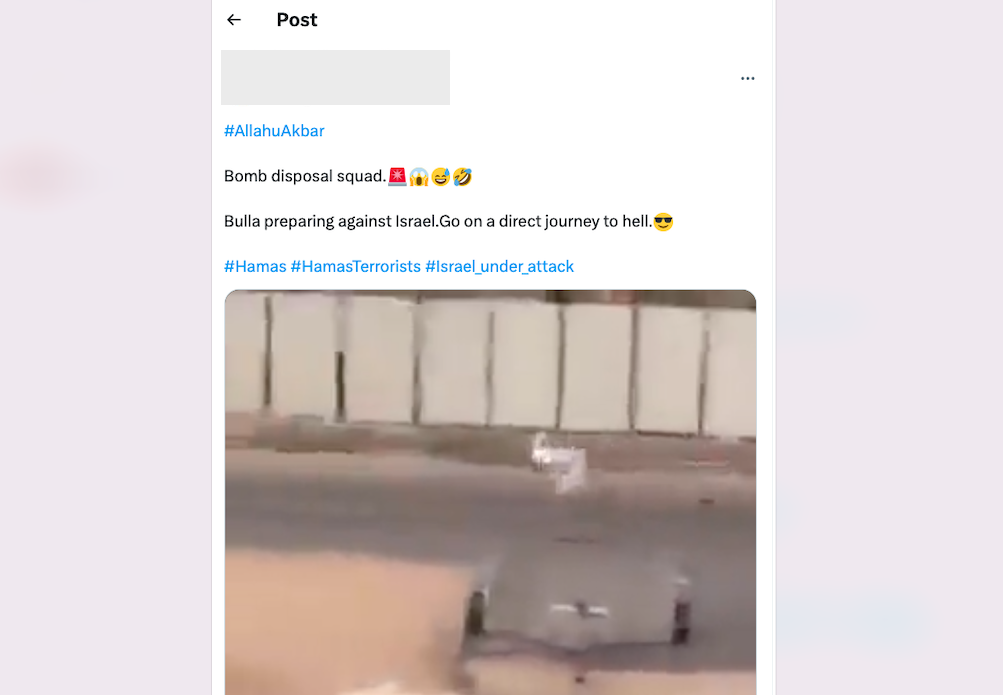Open the #Israel_under_attack hashtag

point(500,267)
